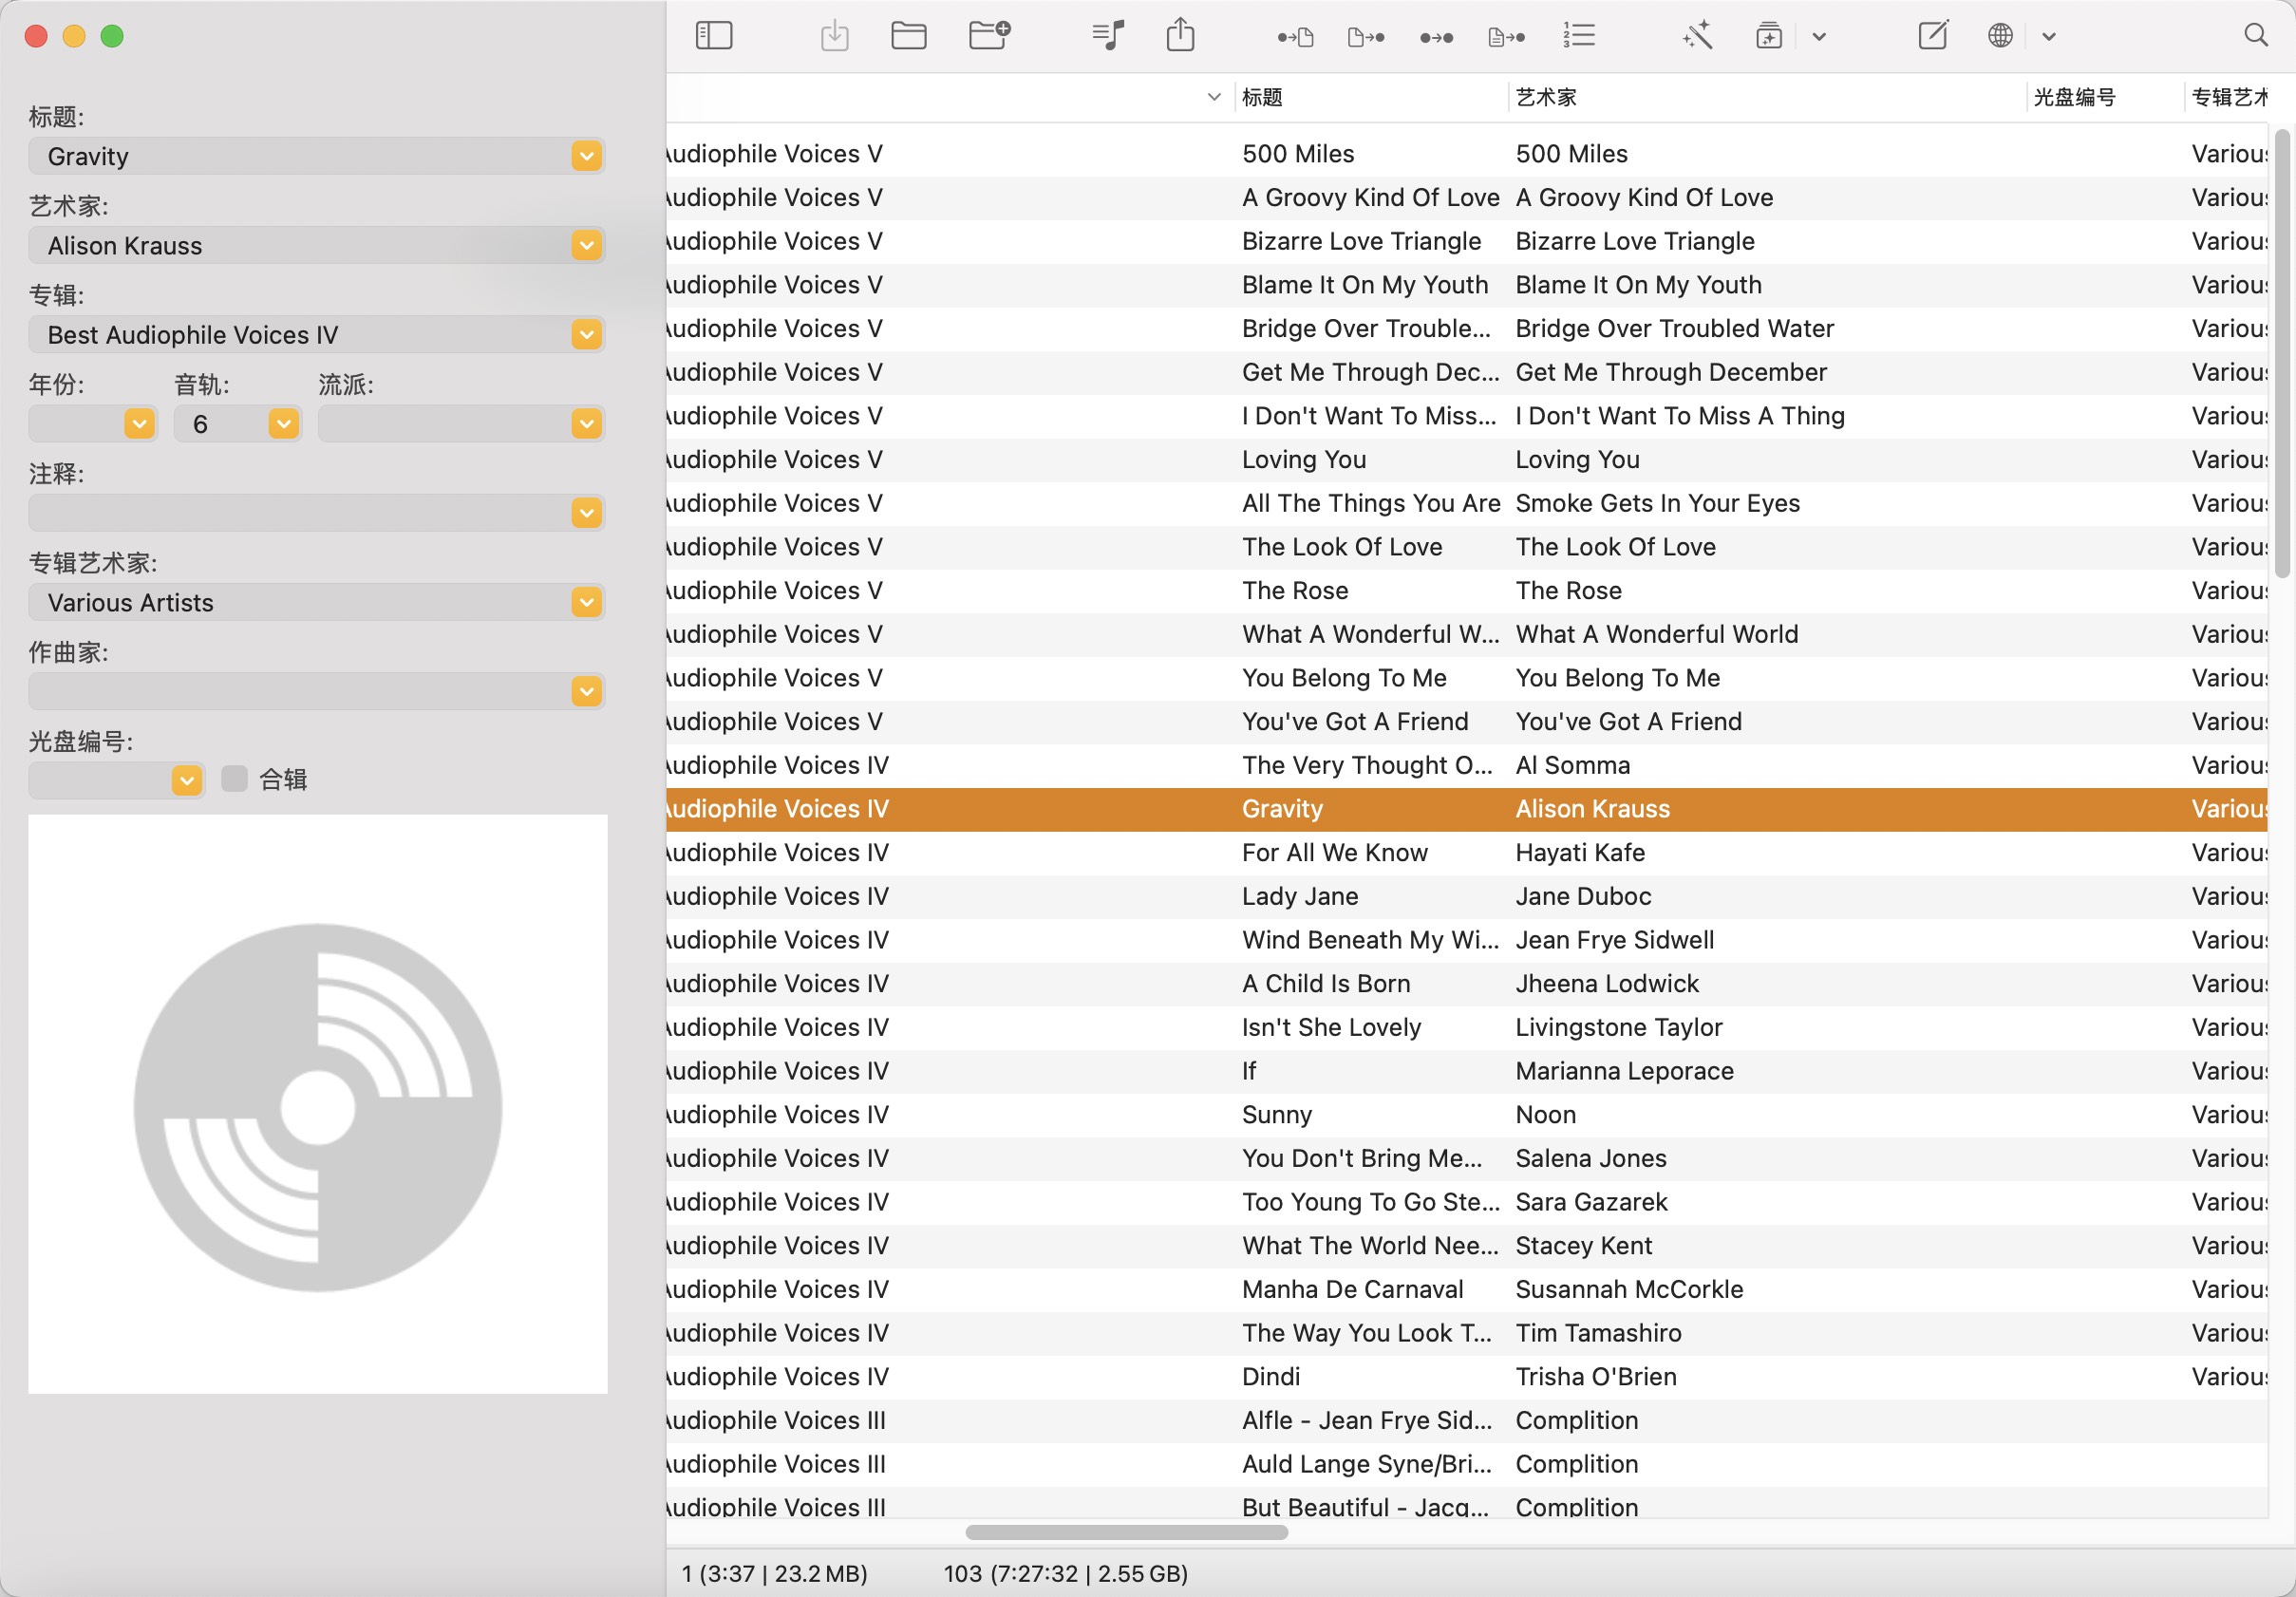Click the 光盘编号 column header
The height and width of the screenshot is (1597, 2296).
point(2074,97)
